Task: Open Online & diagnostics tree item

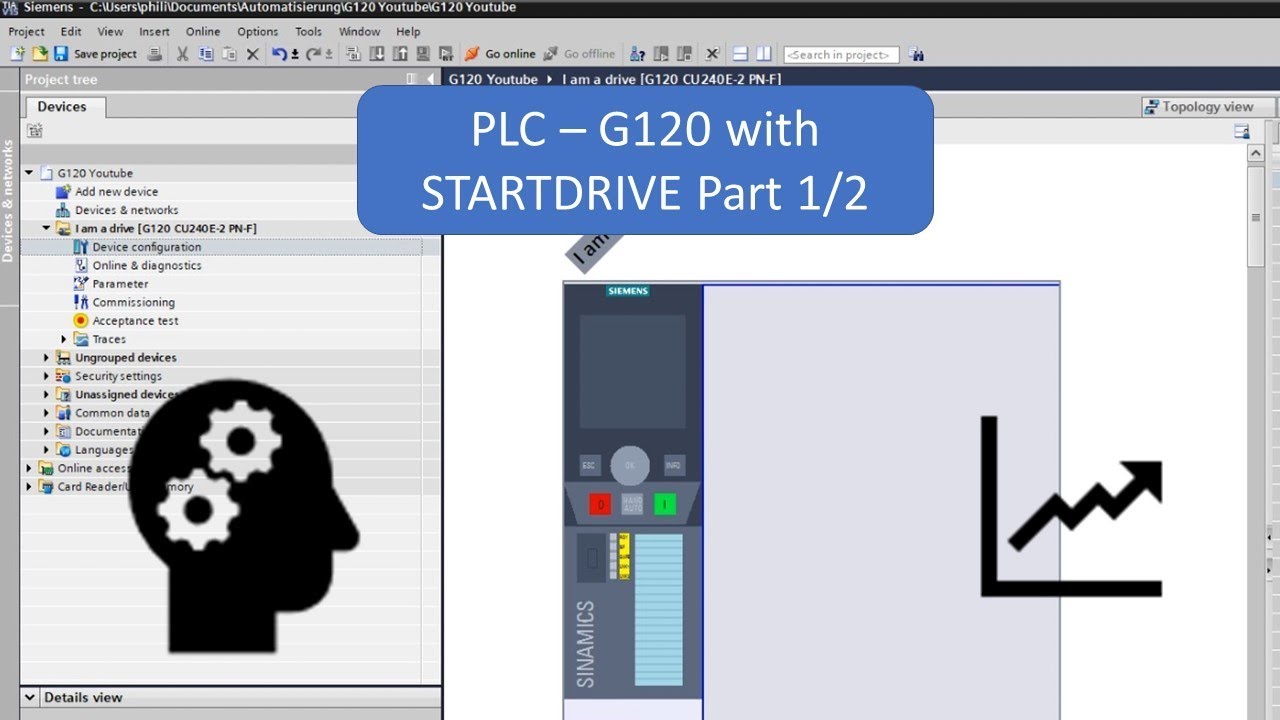Action: coord(137,265)
